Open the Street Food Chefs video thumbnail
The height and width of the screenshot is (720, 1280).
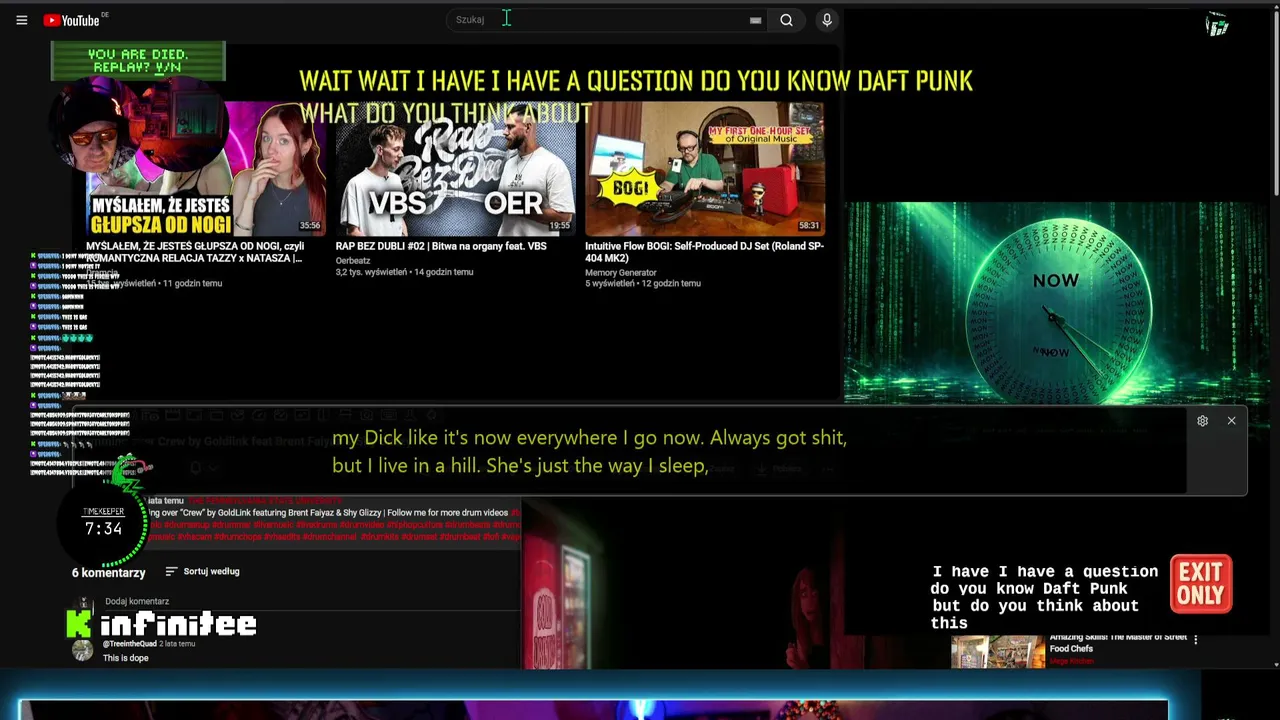click(998, 651)
